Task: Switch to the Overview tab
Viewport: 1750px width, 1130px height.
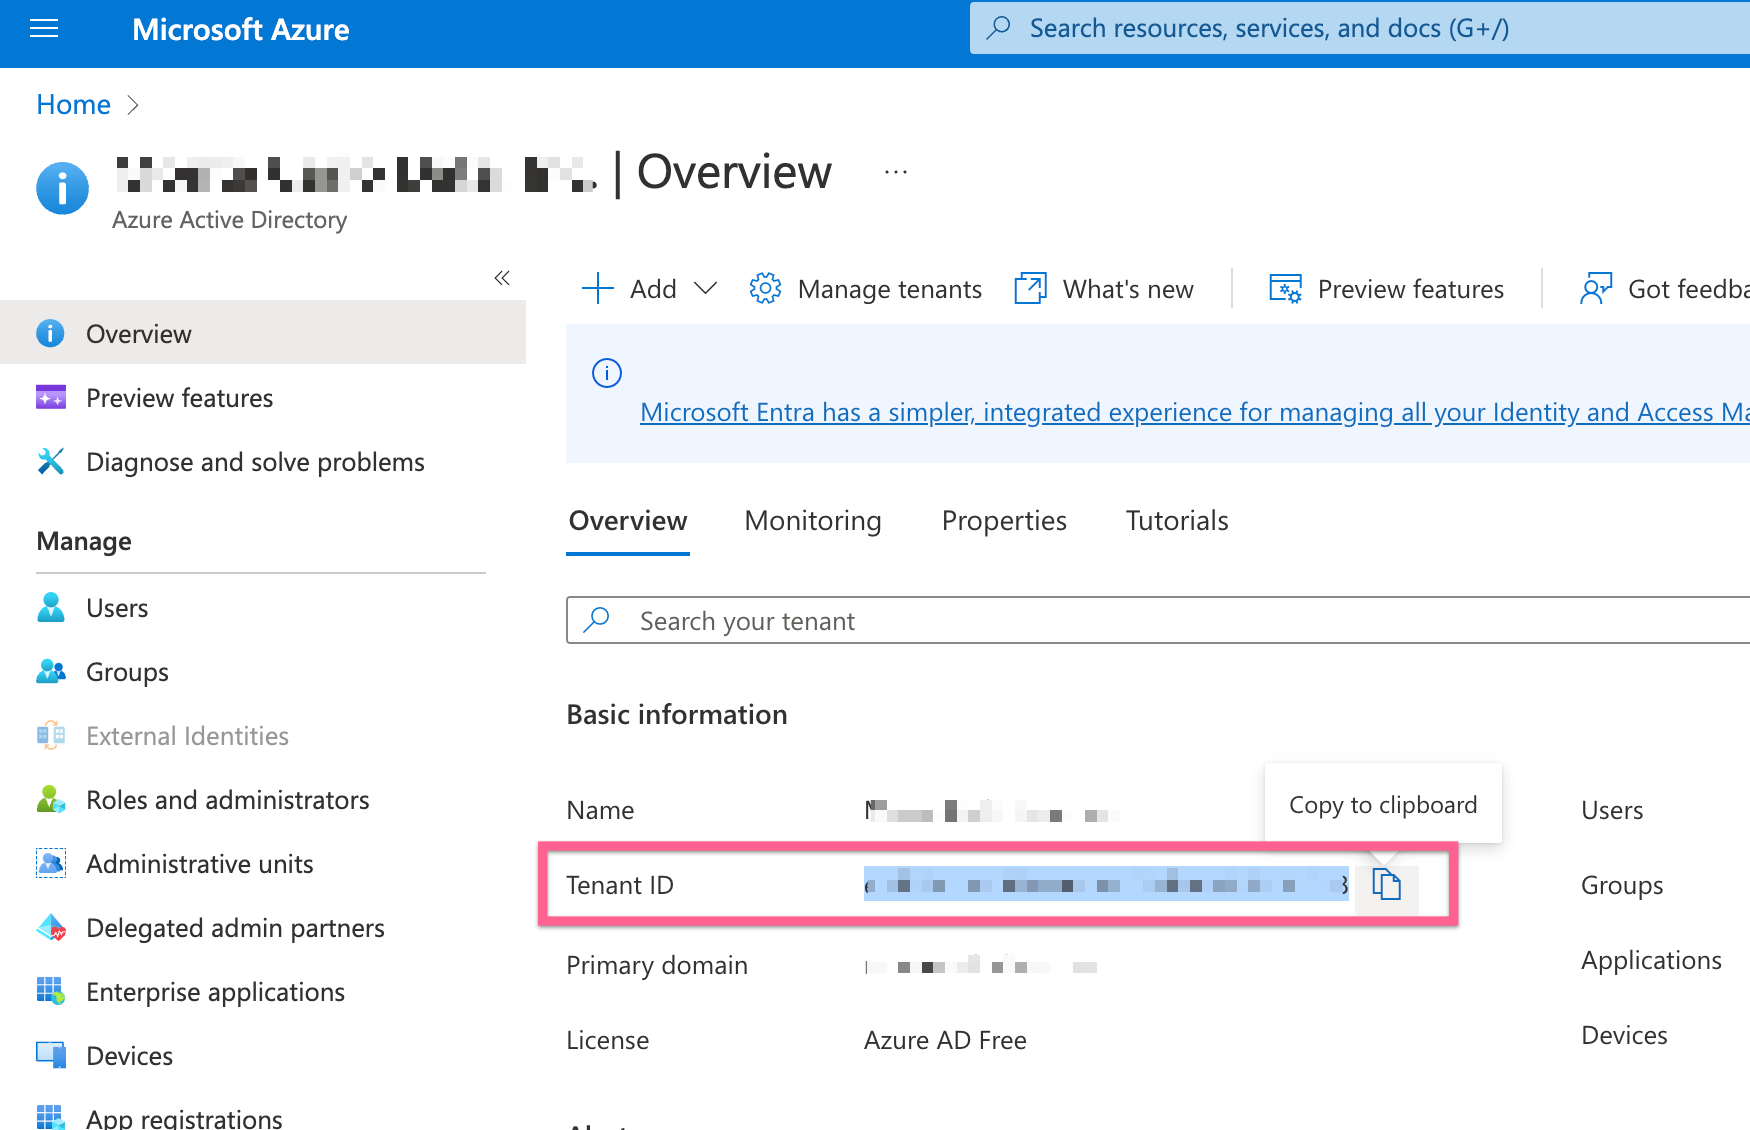Action: 628,521
